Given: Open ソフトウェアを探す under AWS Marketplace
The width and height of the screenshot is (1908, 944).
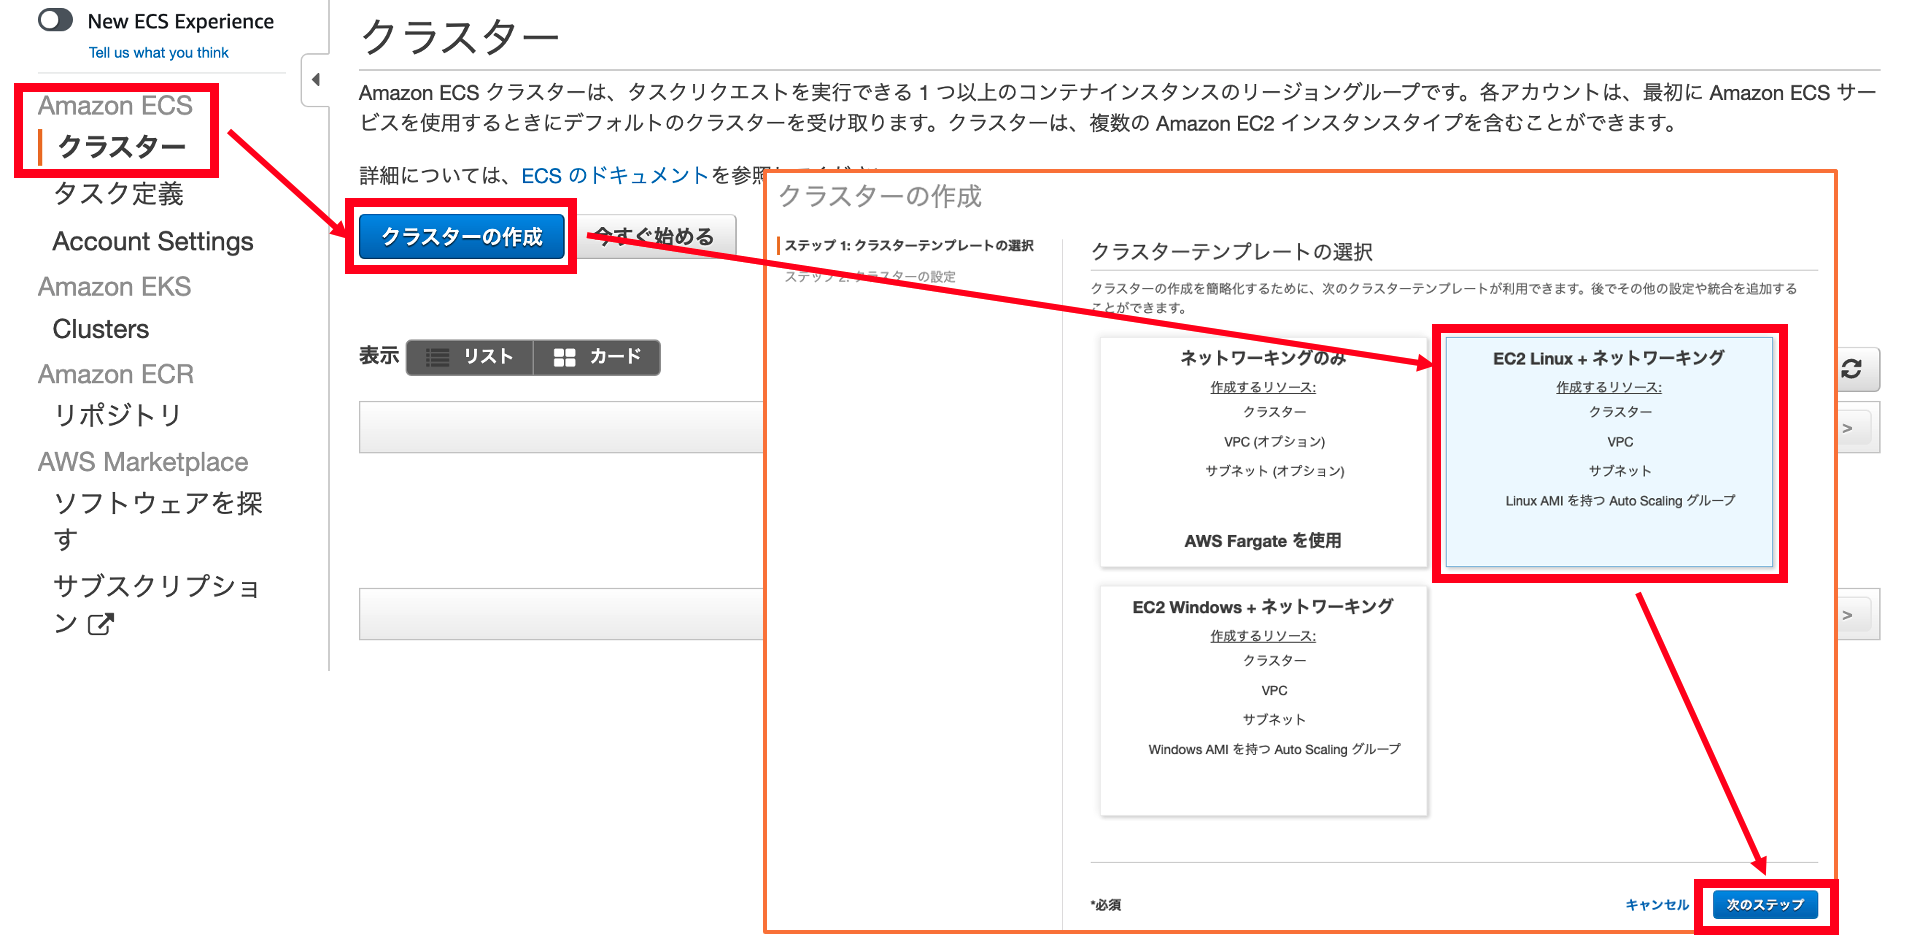Looking at the screenshot, I should (x=157, y=520).
